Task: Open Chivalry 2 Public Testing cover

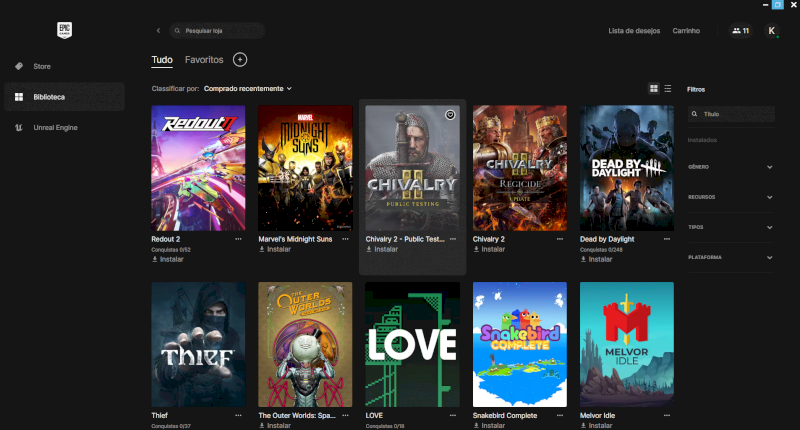Action: pyautogui.click(x=412, y=168)
